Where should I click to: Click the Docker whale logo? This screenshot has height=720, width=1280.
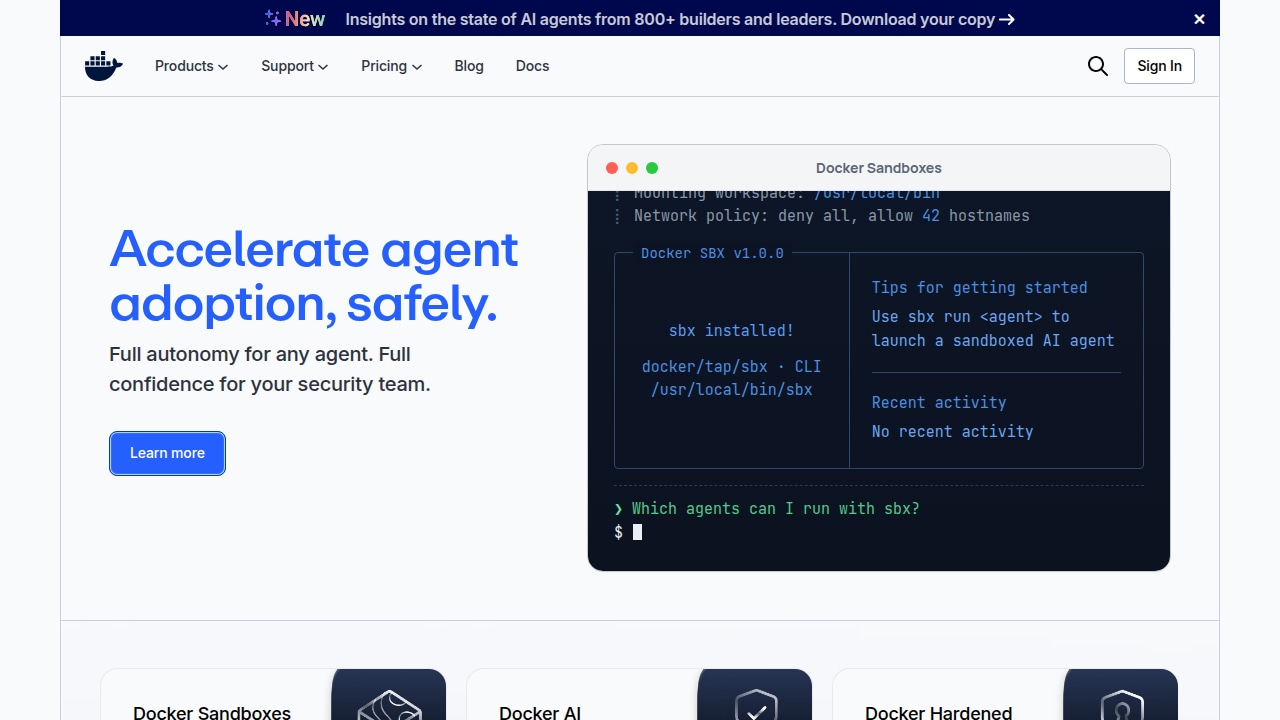(x=103, y=66)
